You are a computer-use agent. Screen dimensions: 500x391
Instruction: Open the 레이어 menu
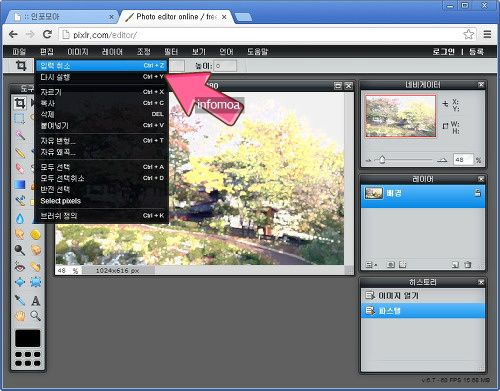click(112, 52)
